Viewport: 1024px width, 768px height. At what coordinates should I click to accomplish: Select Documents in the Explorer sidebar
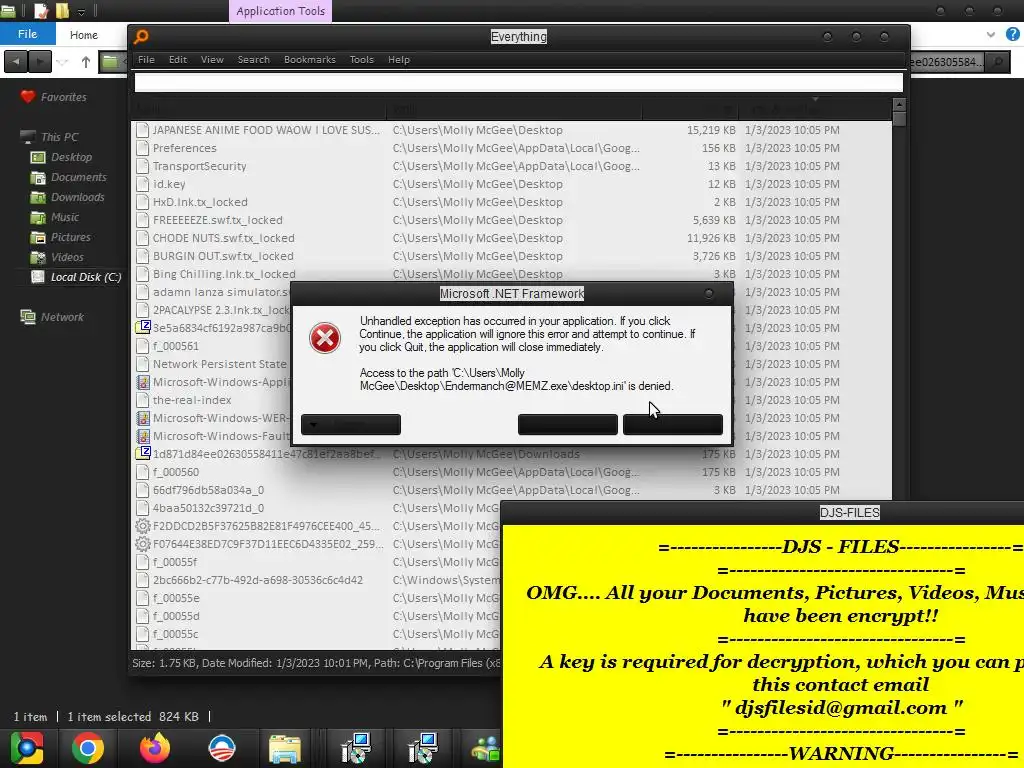(x=78, y=177)
